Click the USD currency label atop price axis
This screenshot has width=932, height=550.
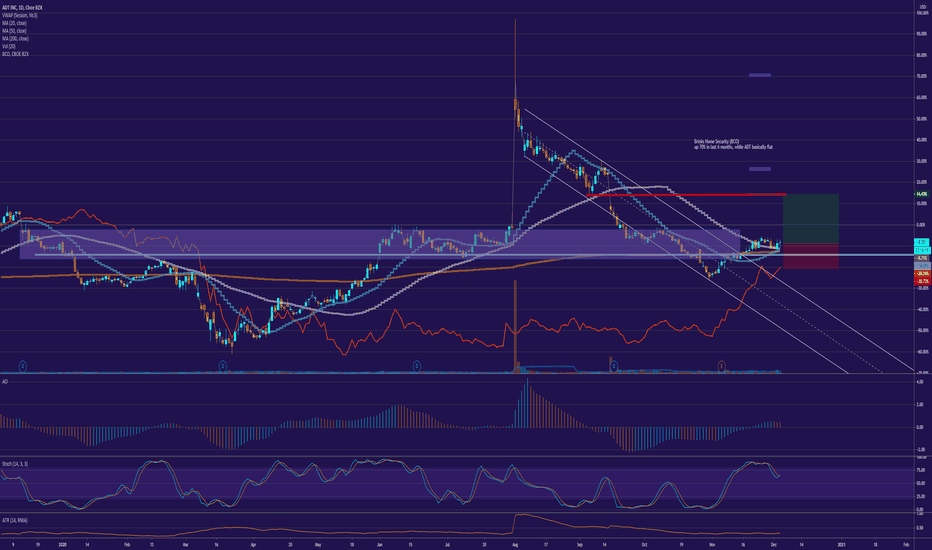tap(923, 7)
